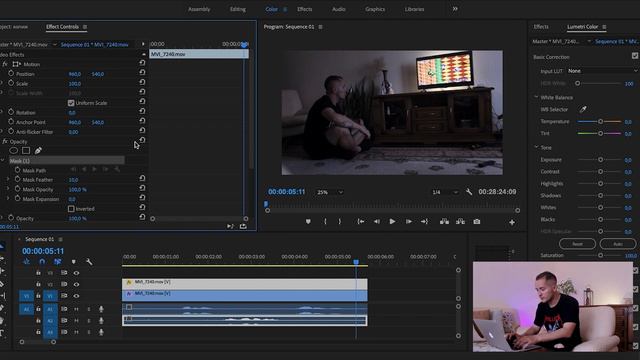Click the Extract button
The width and height of the screenshot is (640, 360).
click(460, 222)
